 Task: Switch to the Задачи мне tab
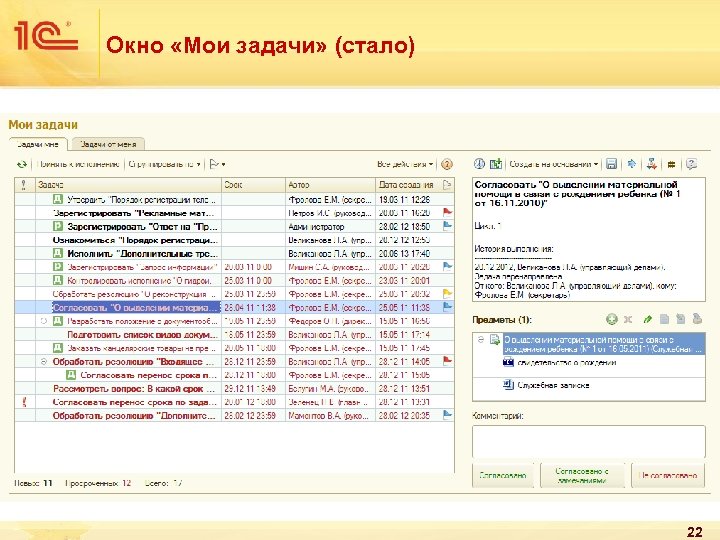38,144
